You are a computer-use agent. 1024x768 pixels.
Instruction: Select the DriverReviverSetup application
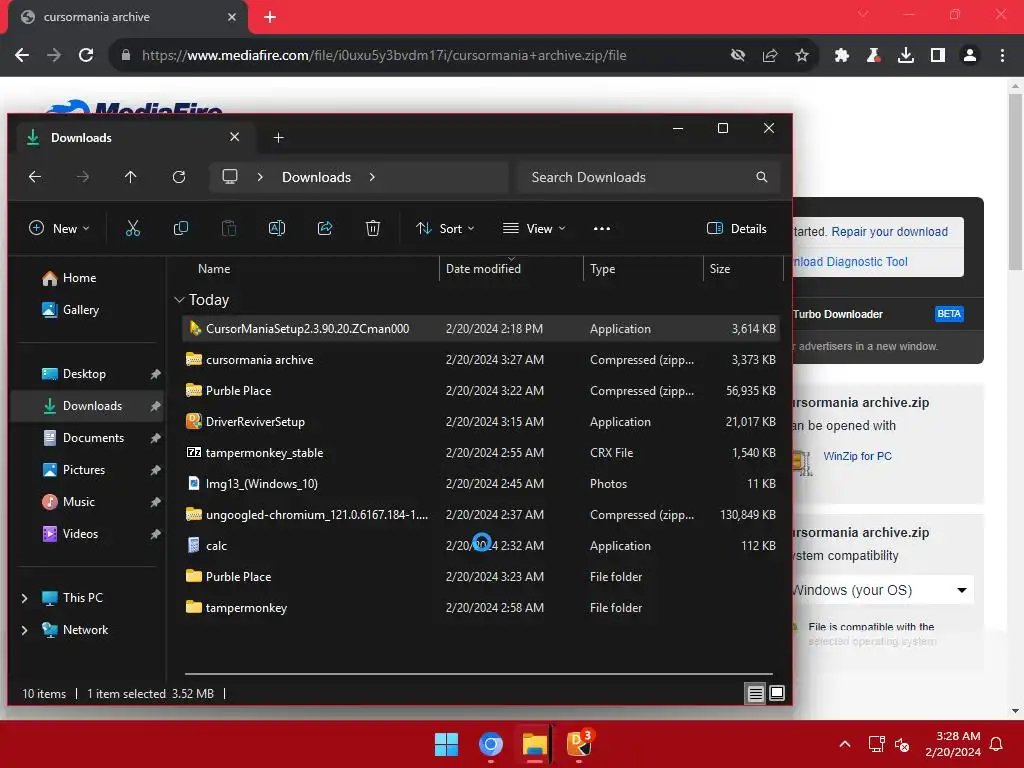pos(481,422)
